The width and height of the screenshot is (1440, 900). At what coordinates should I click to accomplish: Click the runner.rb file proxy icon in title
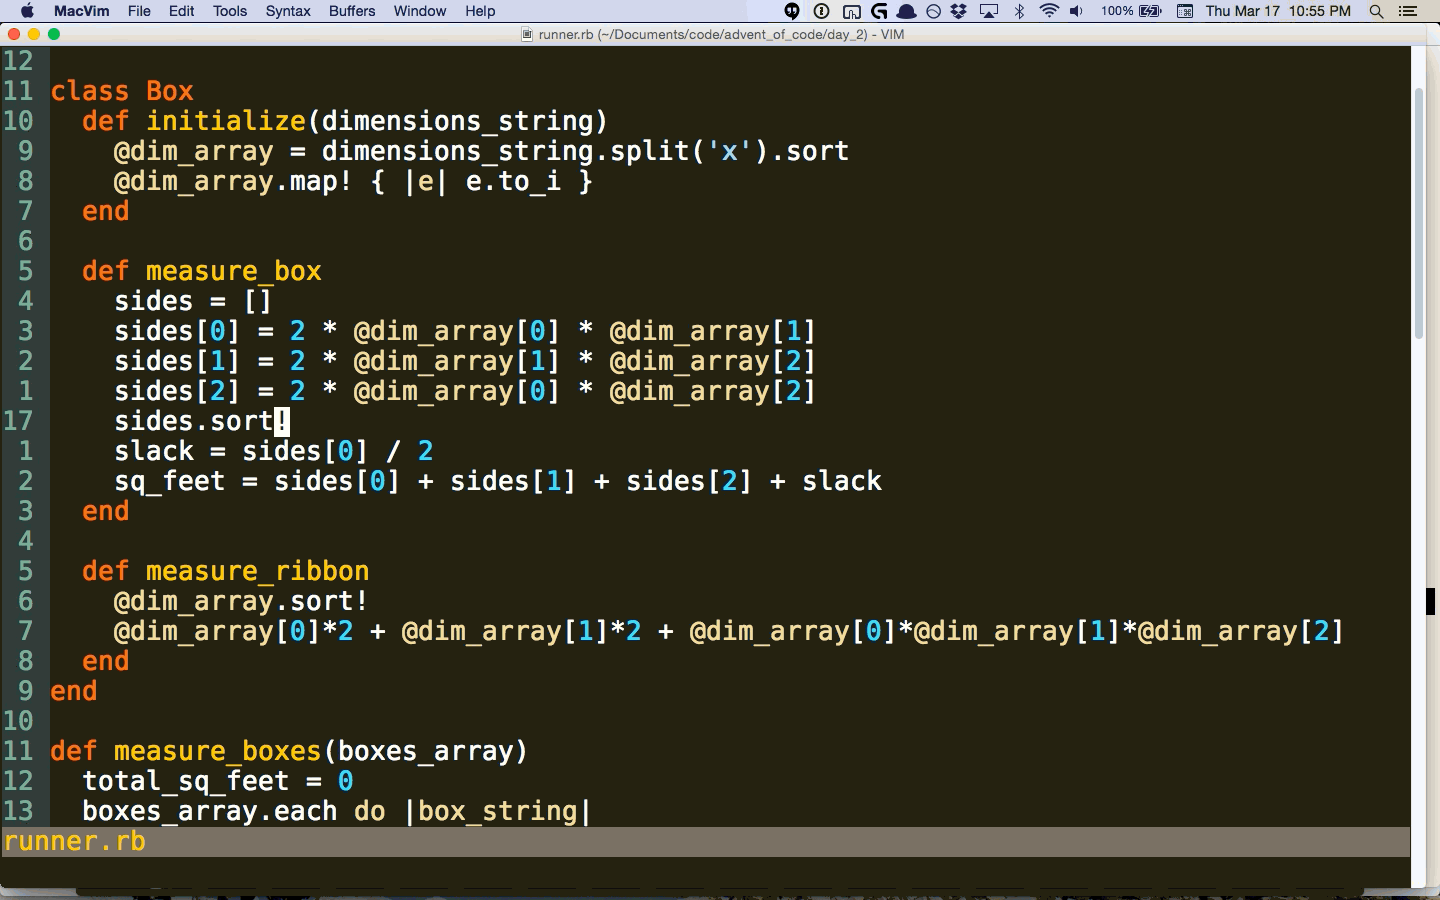pyautogui.click(x=527, y=34)
